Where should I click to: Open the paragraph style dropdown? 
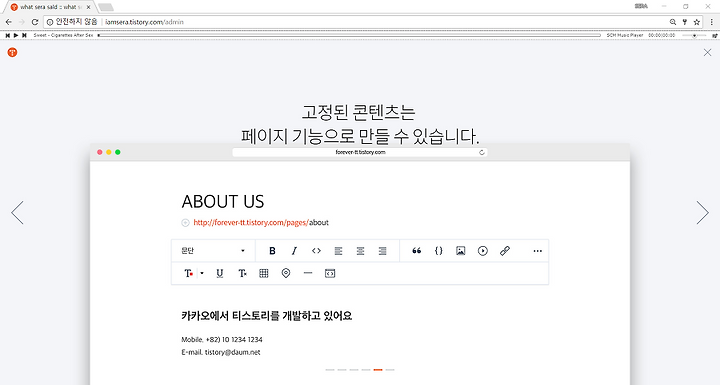point(213,251)
